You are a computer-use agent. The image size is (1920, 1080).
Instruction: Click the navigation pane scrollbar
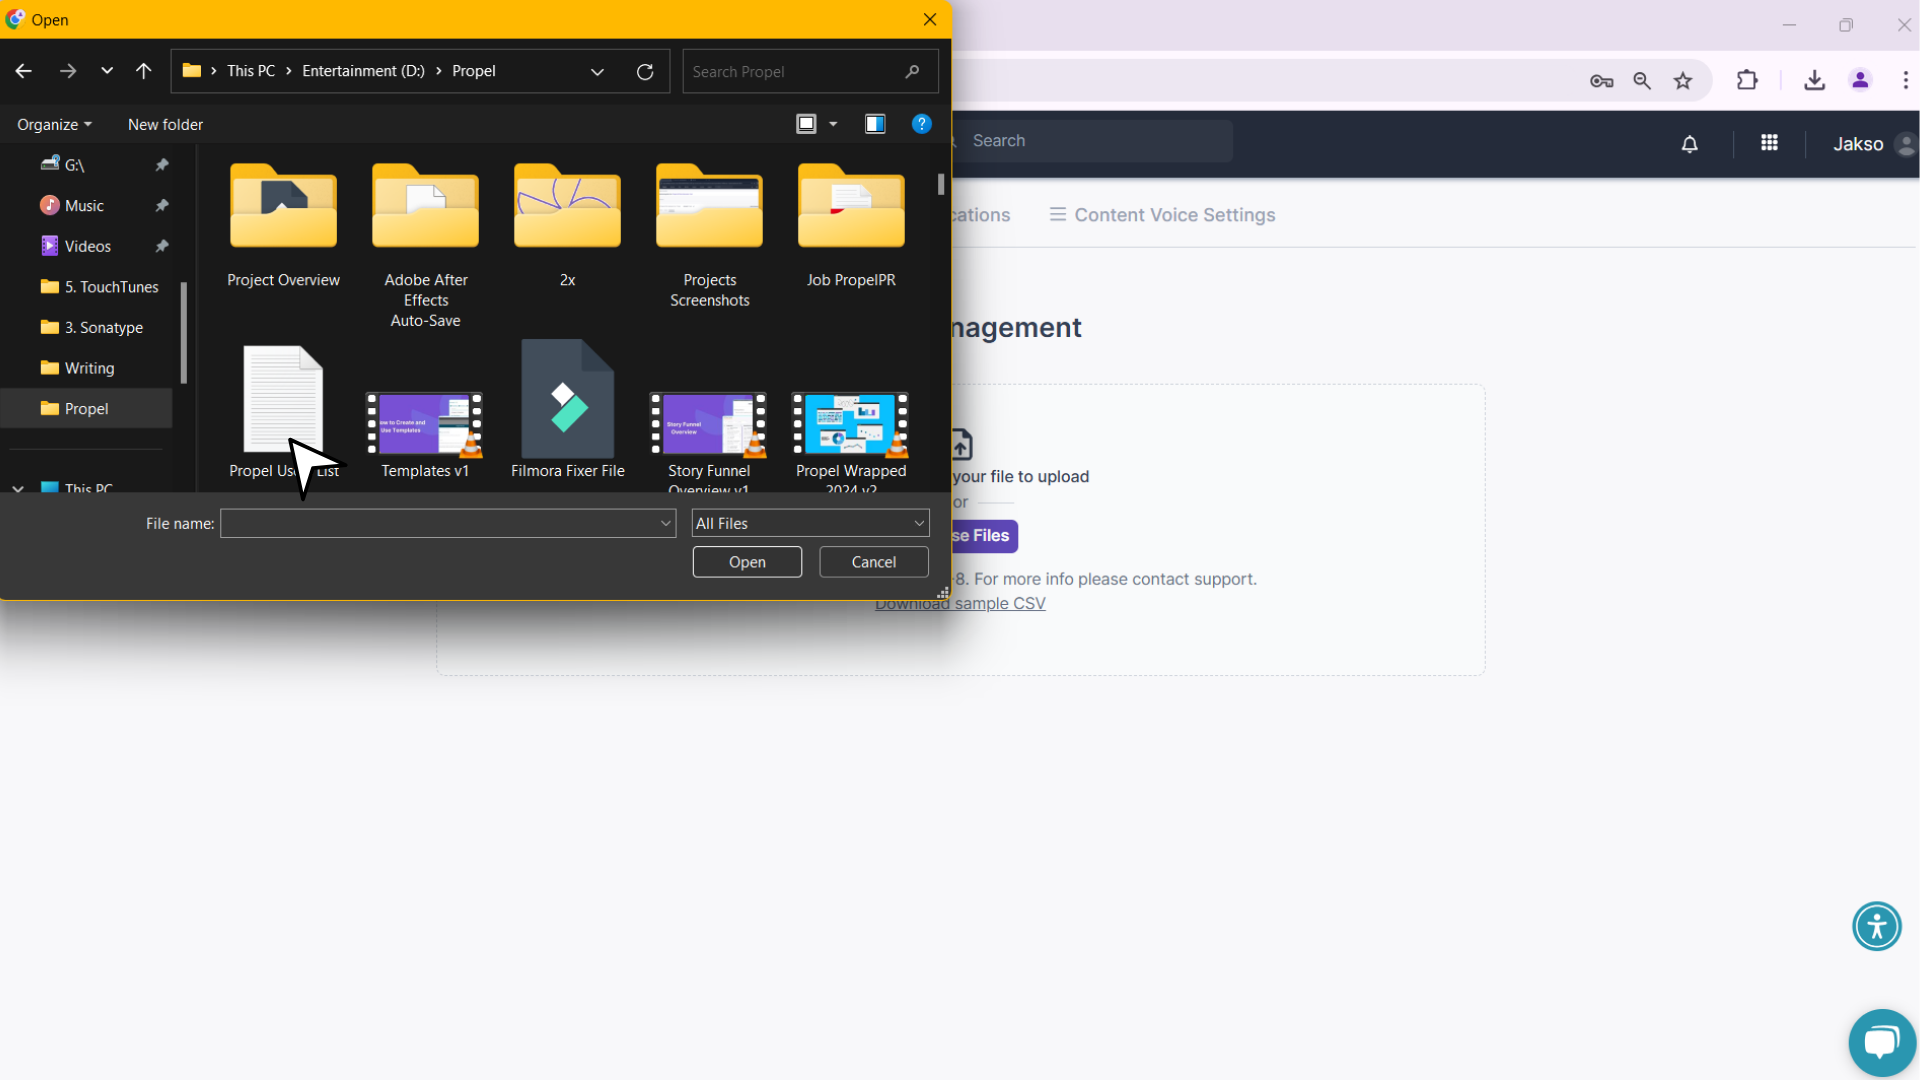[184, 332]
